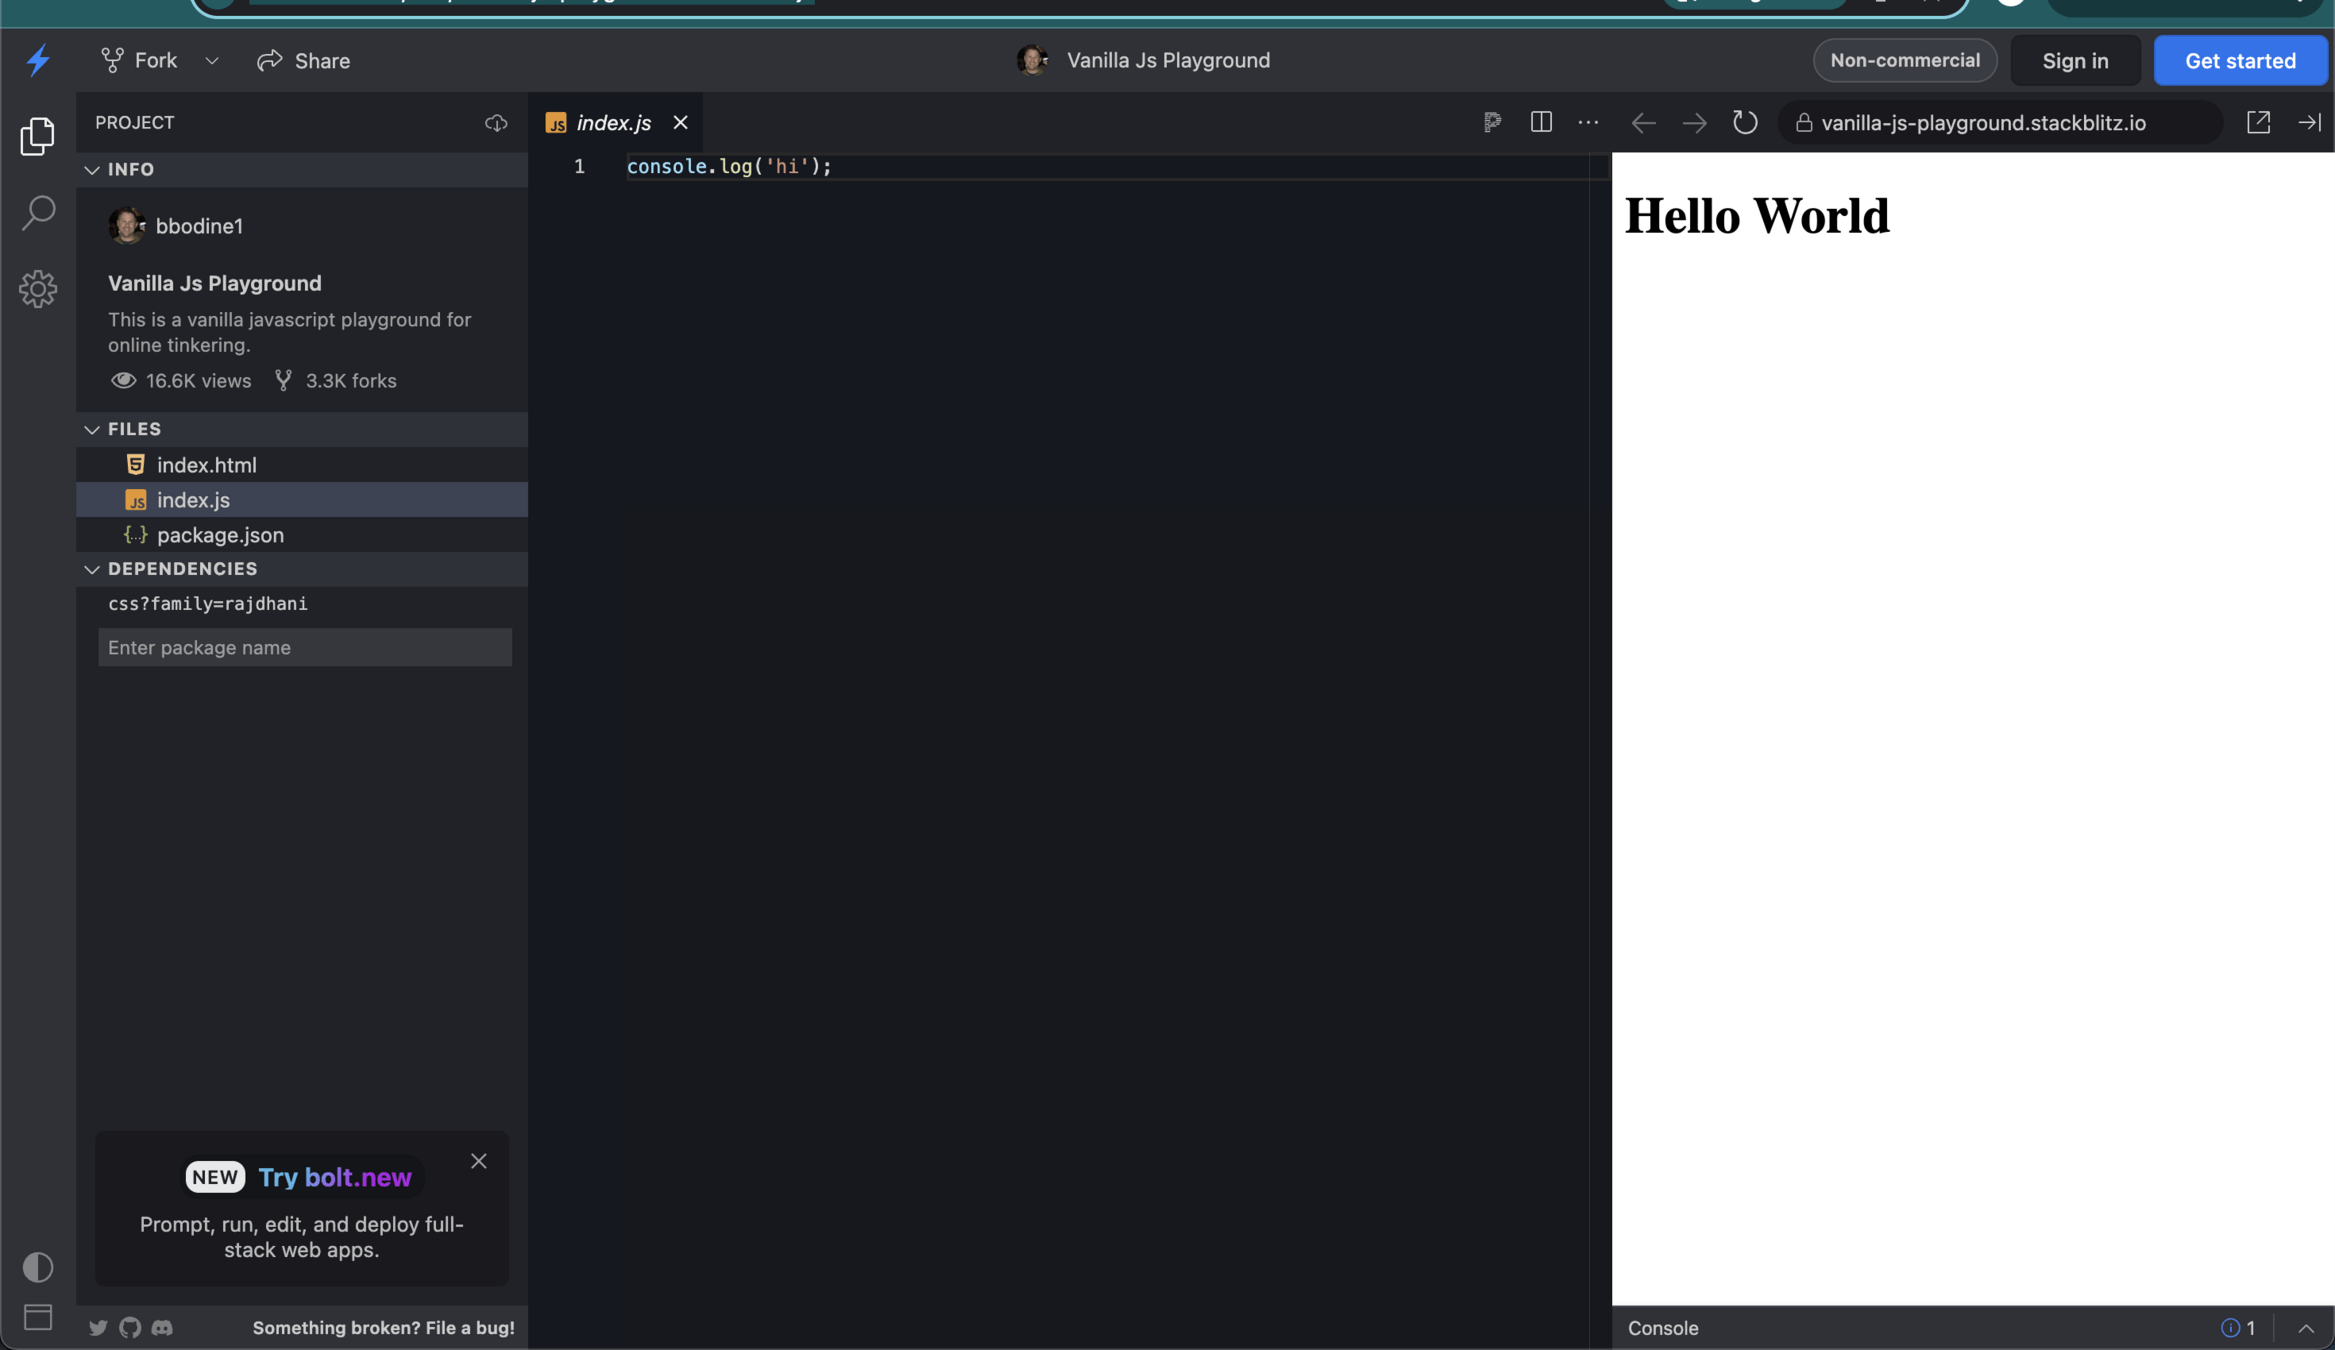Open the Fork dropdown arrow
This screenshot has width=2335, height=1350.
coord(212,61)
